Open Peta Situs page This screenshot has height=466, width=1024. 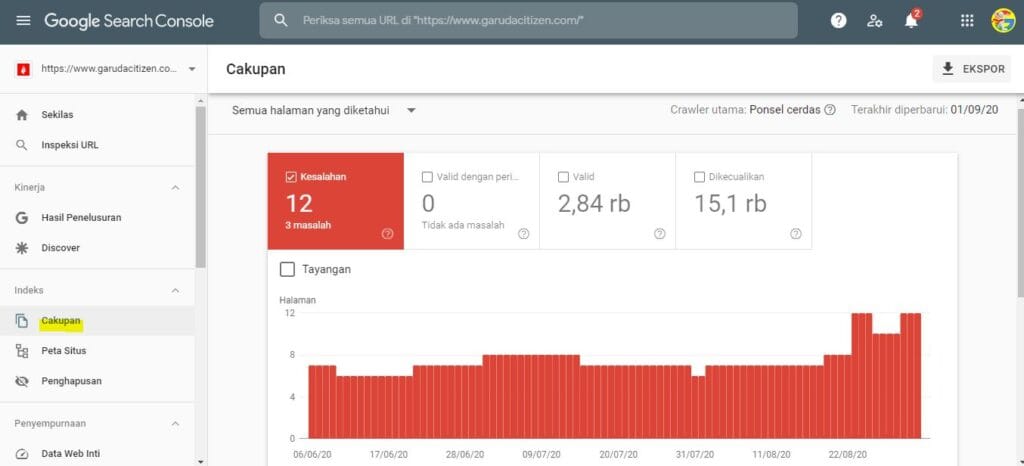click(x=97, y=351)
